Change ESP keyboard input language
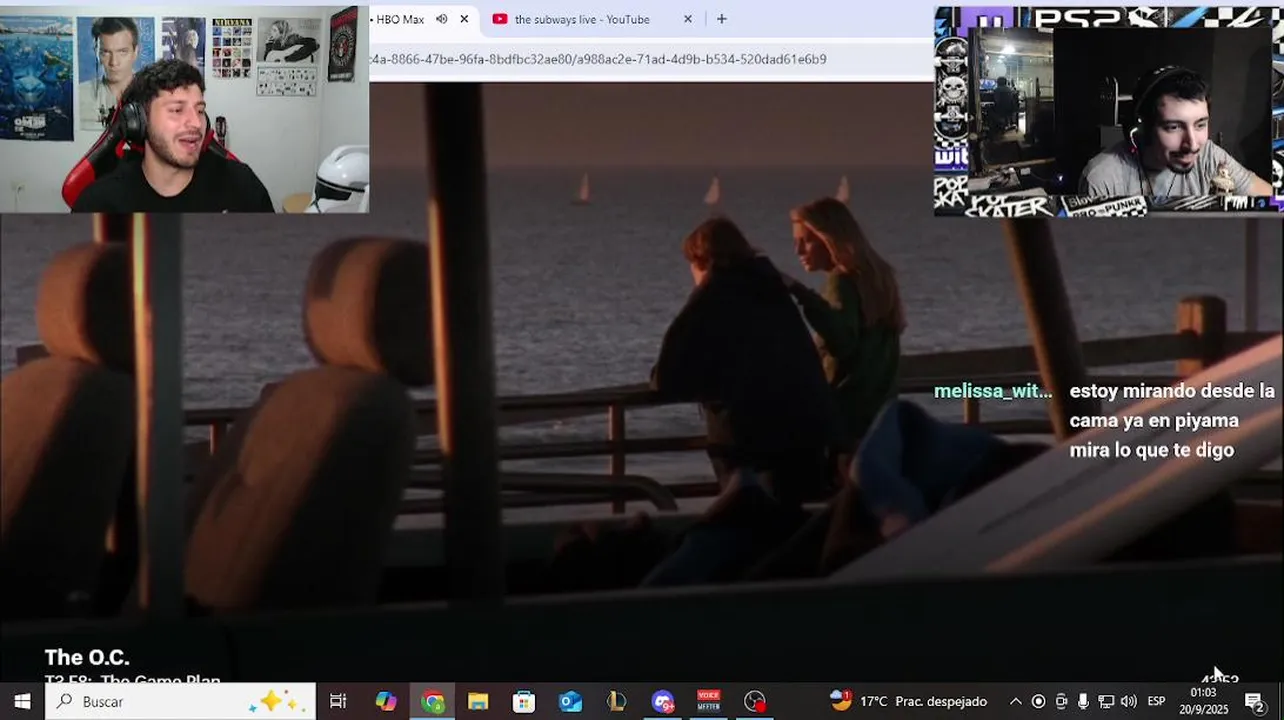 (x=1156, y=702)
